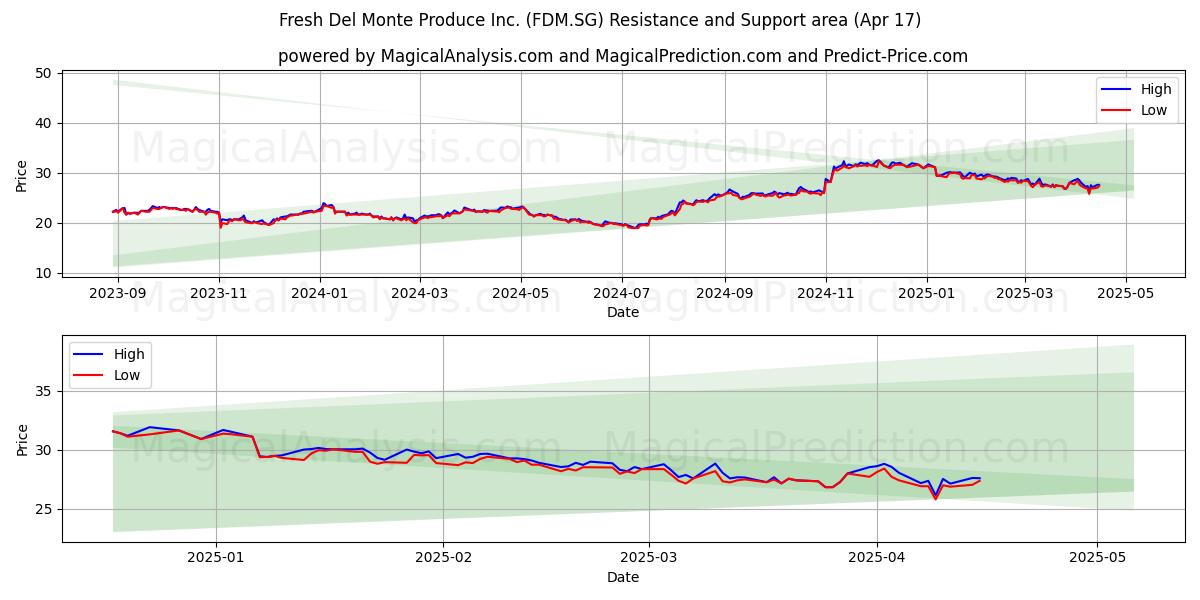1200x600 pixels.
Task: Click 'Low' in the bottom chart legend
Action: click(127, 375)
